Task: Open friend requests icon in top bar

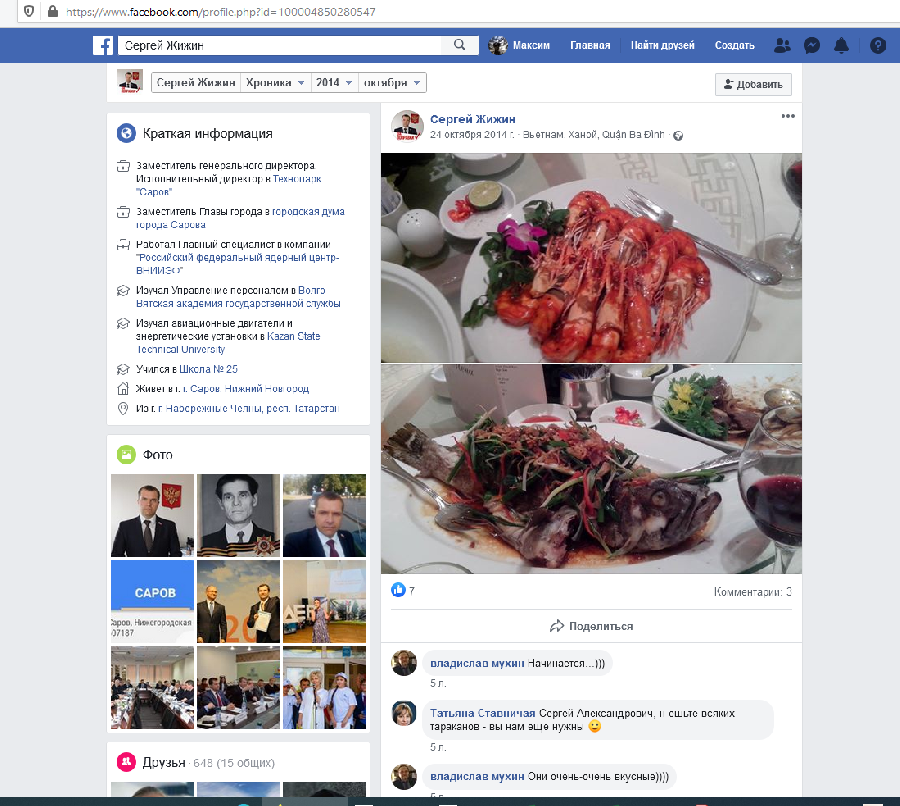Action: tap(782, 45)
